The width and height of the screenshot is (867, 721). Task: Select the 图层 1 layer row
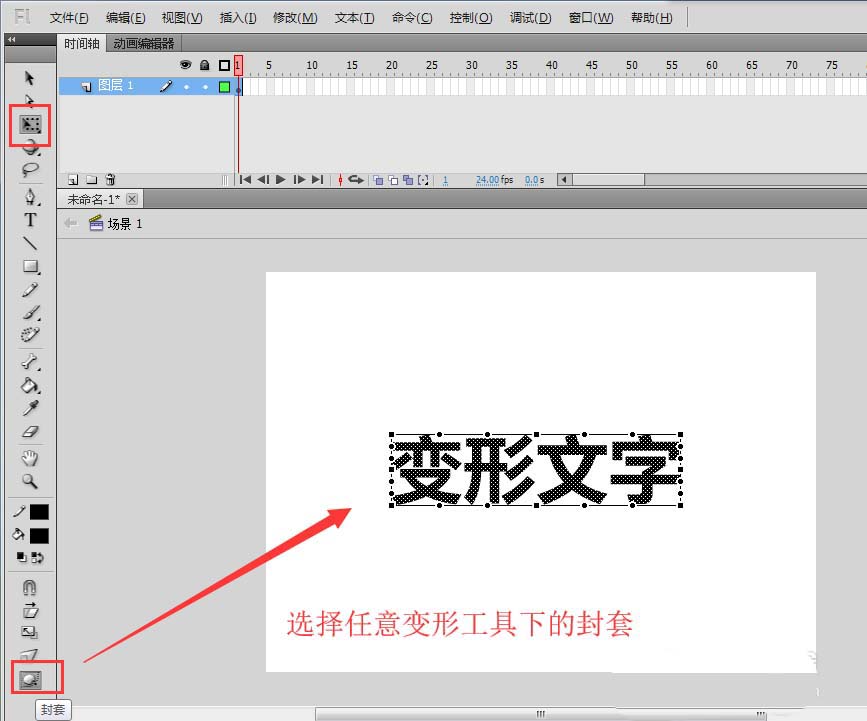(x=147, y=86)
